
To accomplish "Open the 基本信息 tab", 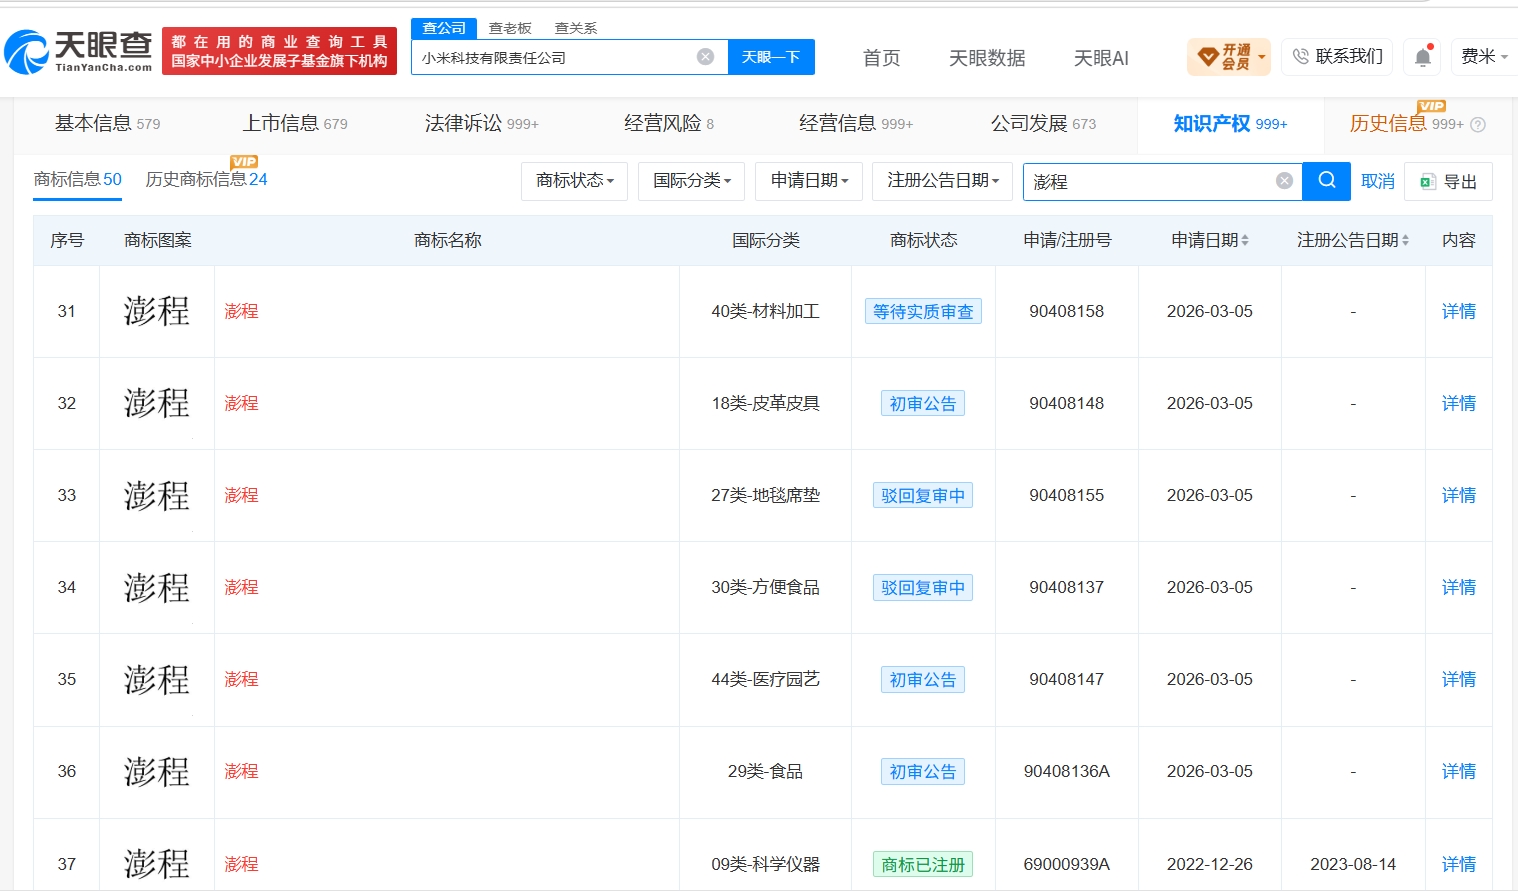I will click(x=107, y=124).
